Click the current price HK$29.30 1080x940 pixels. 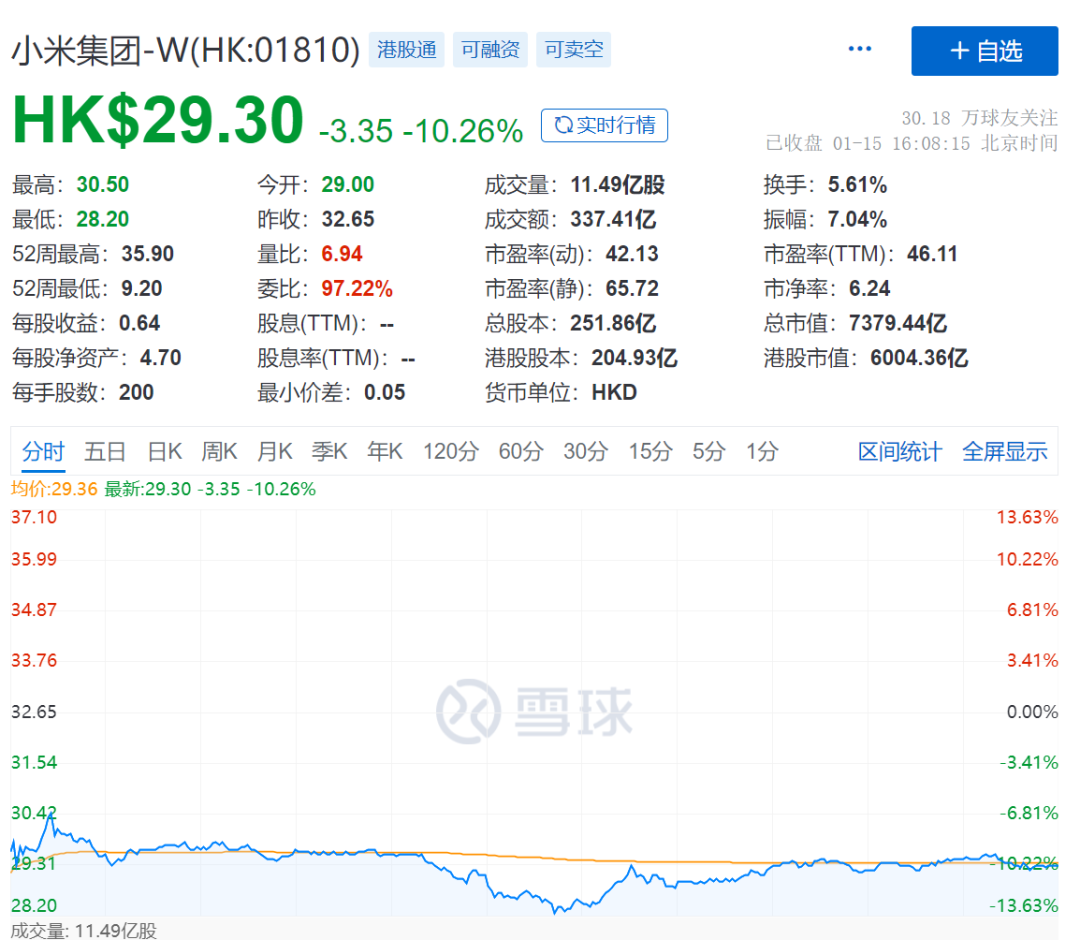[158, 121]
